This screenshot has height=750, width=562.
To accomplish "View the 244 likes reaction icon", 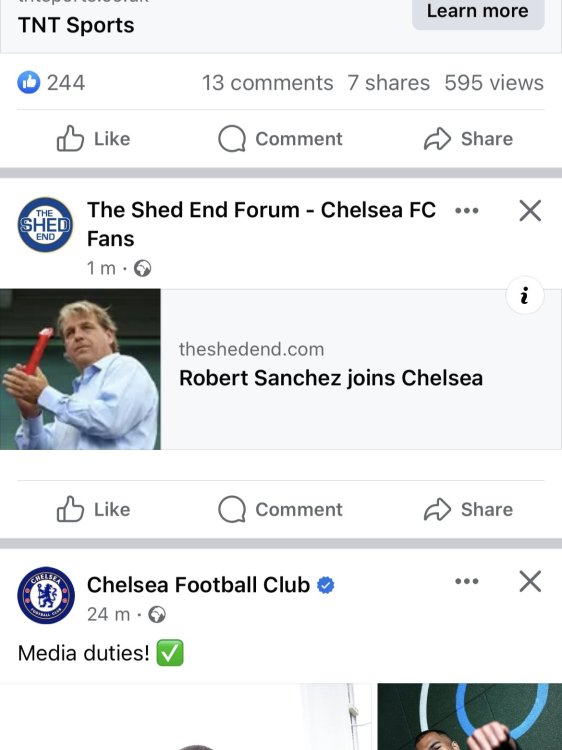I will pos(29,82).
